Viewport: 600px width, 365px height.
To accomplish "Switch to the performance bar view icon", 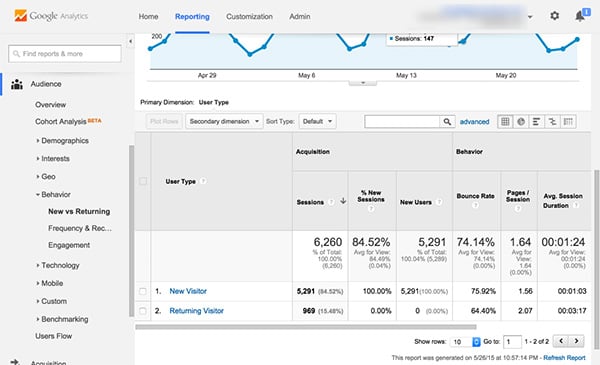I will pos(536,122).
